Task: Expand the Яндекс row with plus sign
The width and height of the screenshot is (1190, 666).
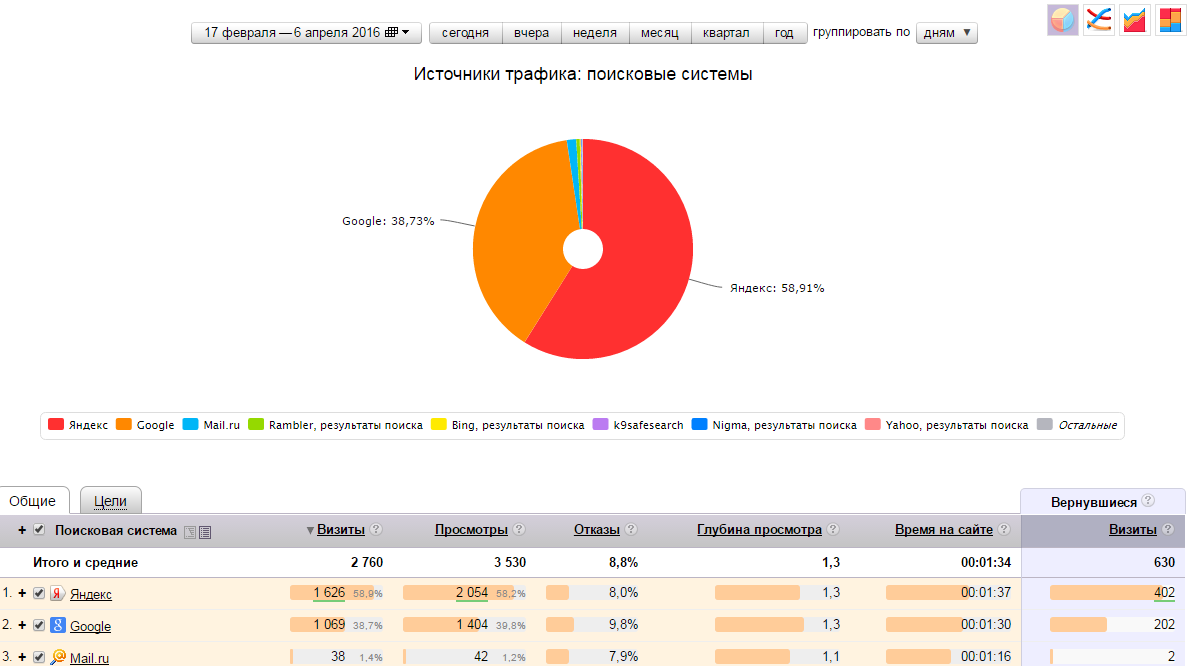Action: coord(22,593)
